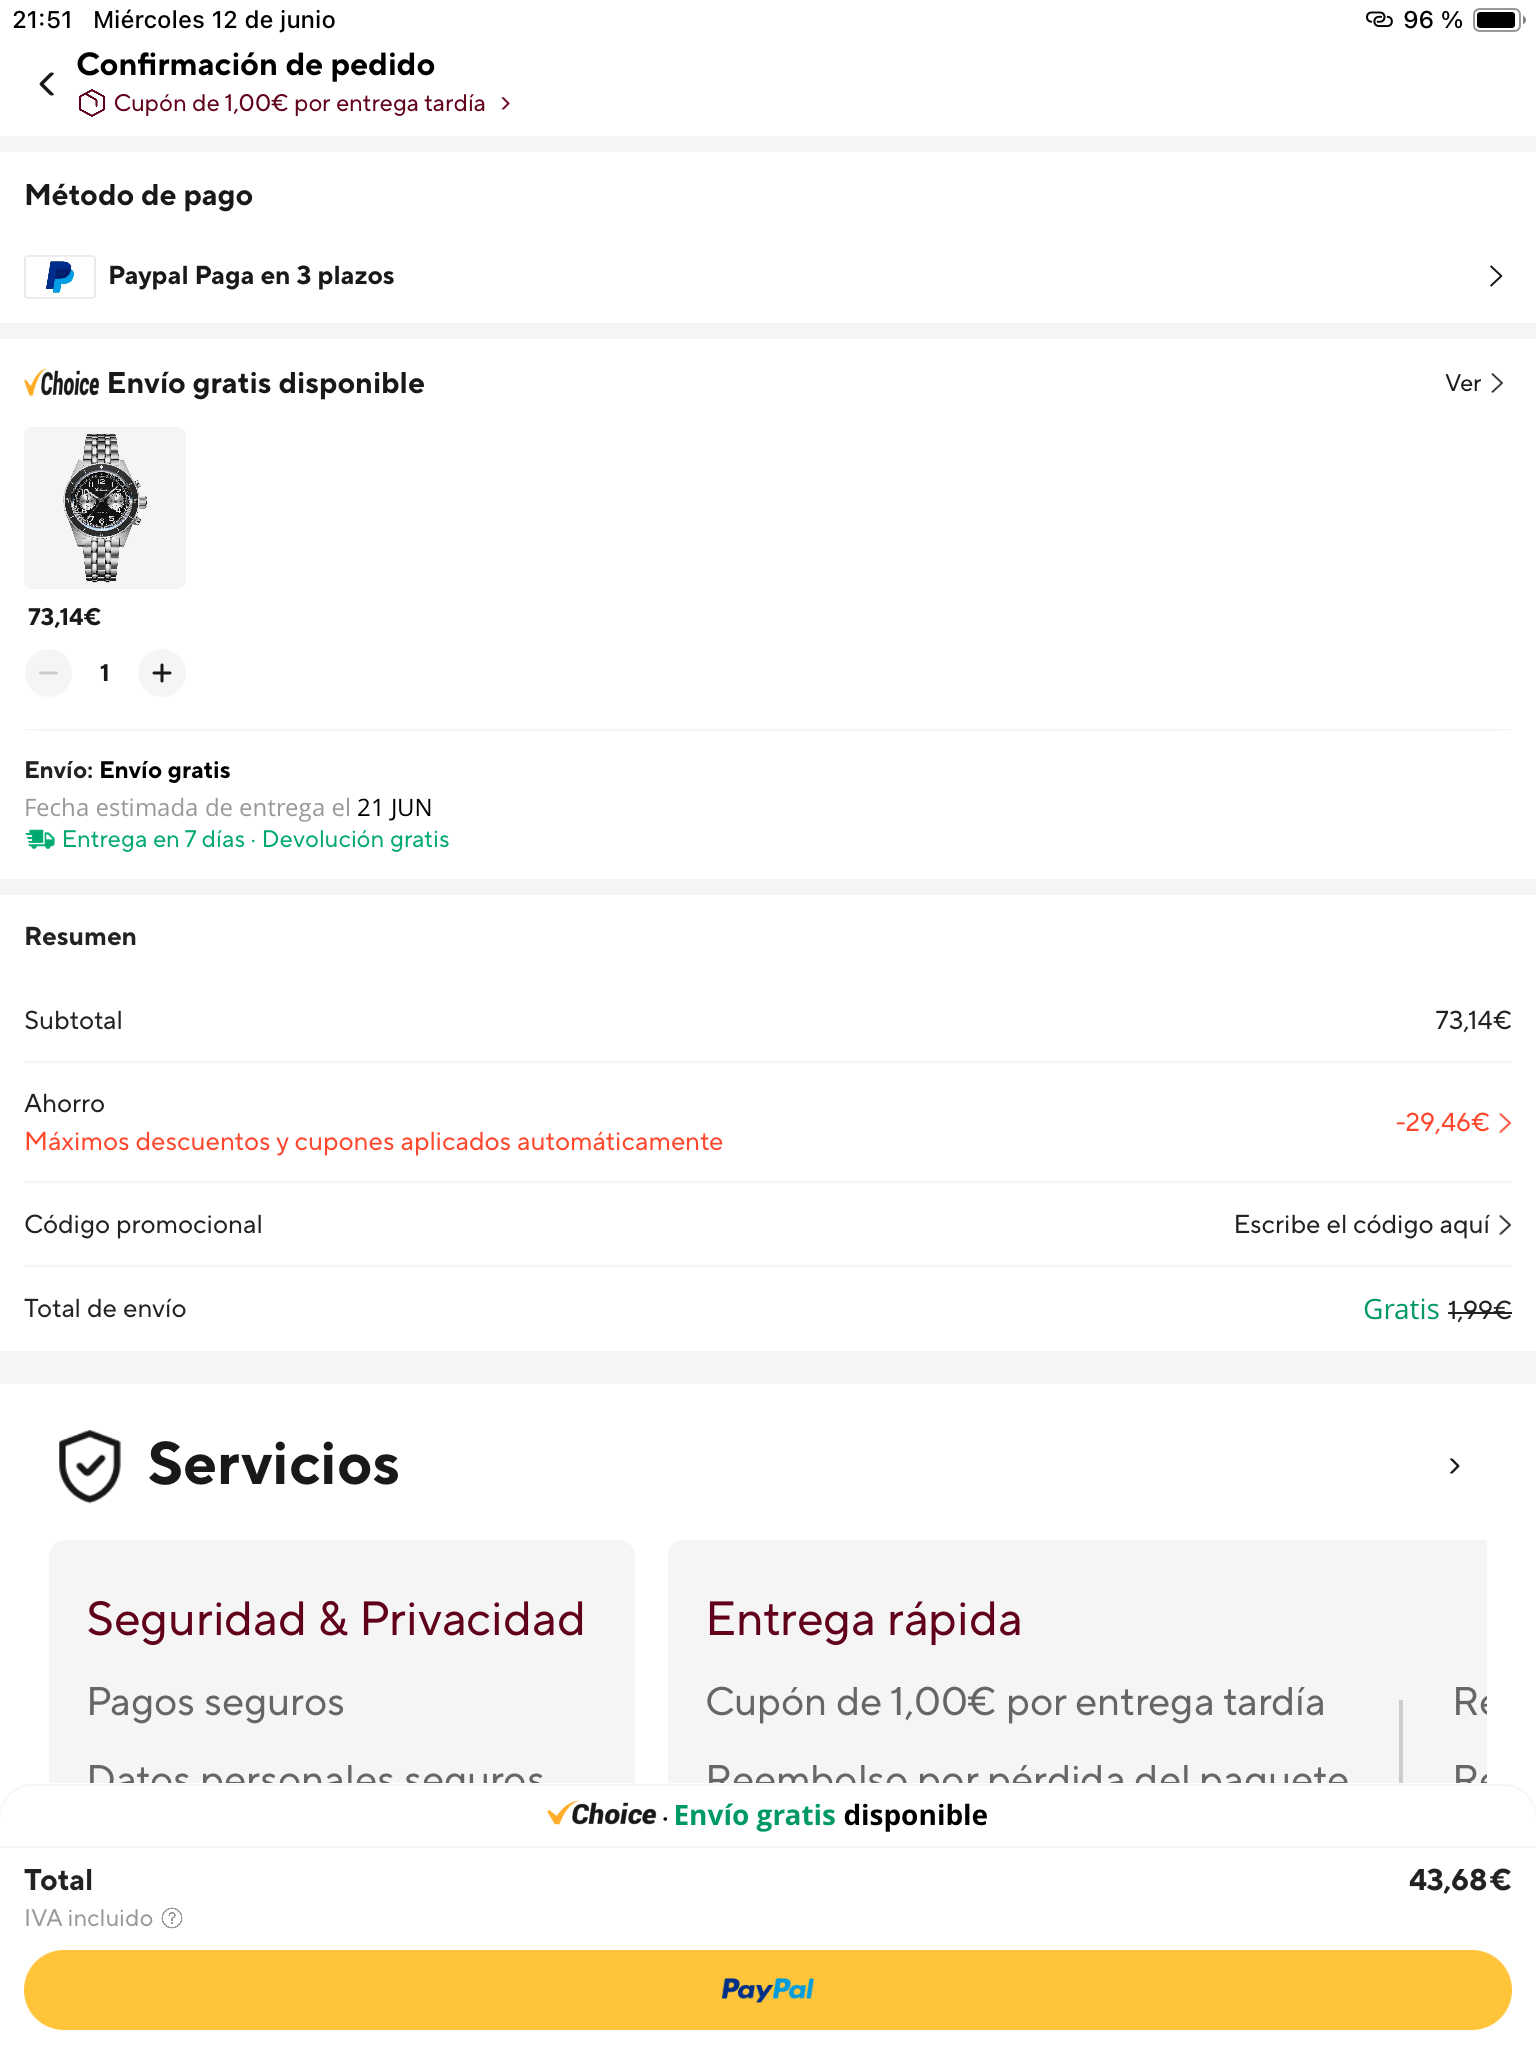Viewport: 1536px width, 2048px height.
Task: Tap the green delivery truck icon
Action: tap(40, 839)
